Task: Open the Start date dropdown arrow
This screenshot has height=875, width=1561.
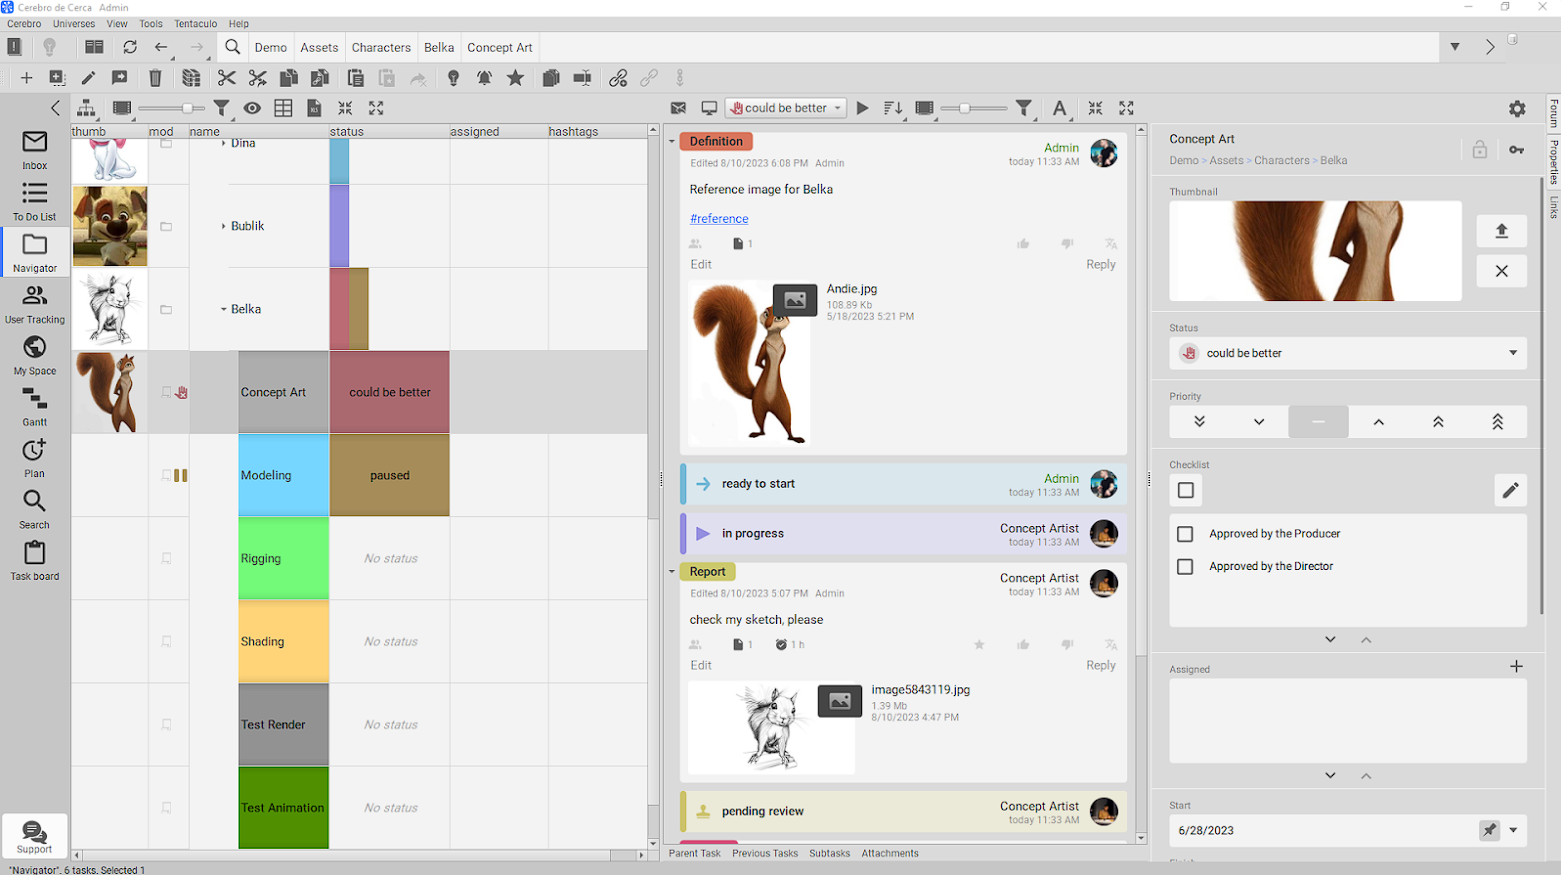Action: point(1513,830)
